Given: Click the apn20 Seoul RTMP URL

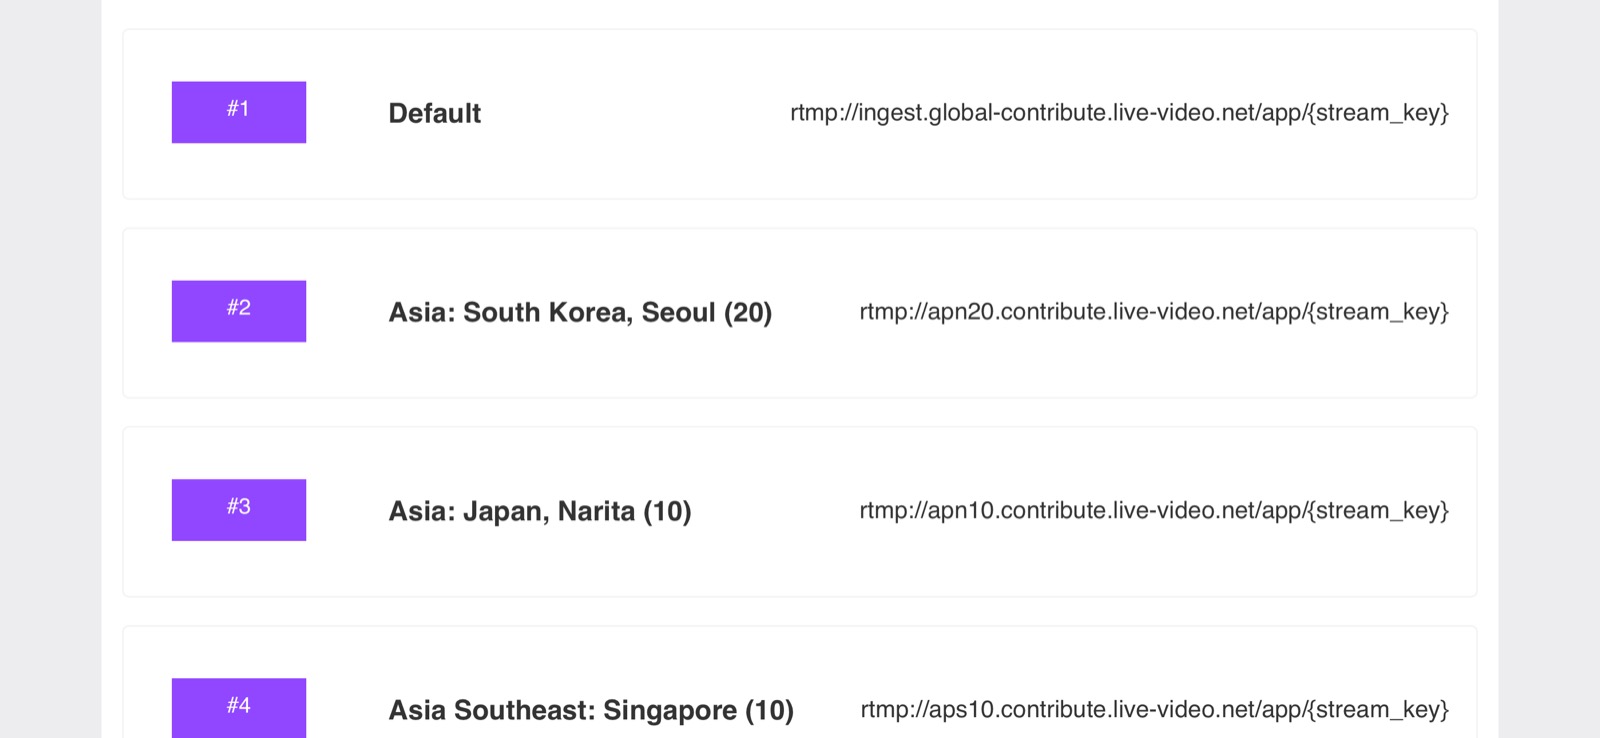Looking at the screenshot, I should pyautogui.click(x=1153, y=311).
